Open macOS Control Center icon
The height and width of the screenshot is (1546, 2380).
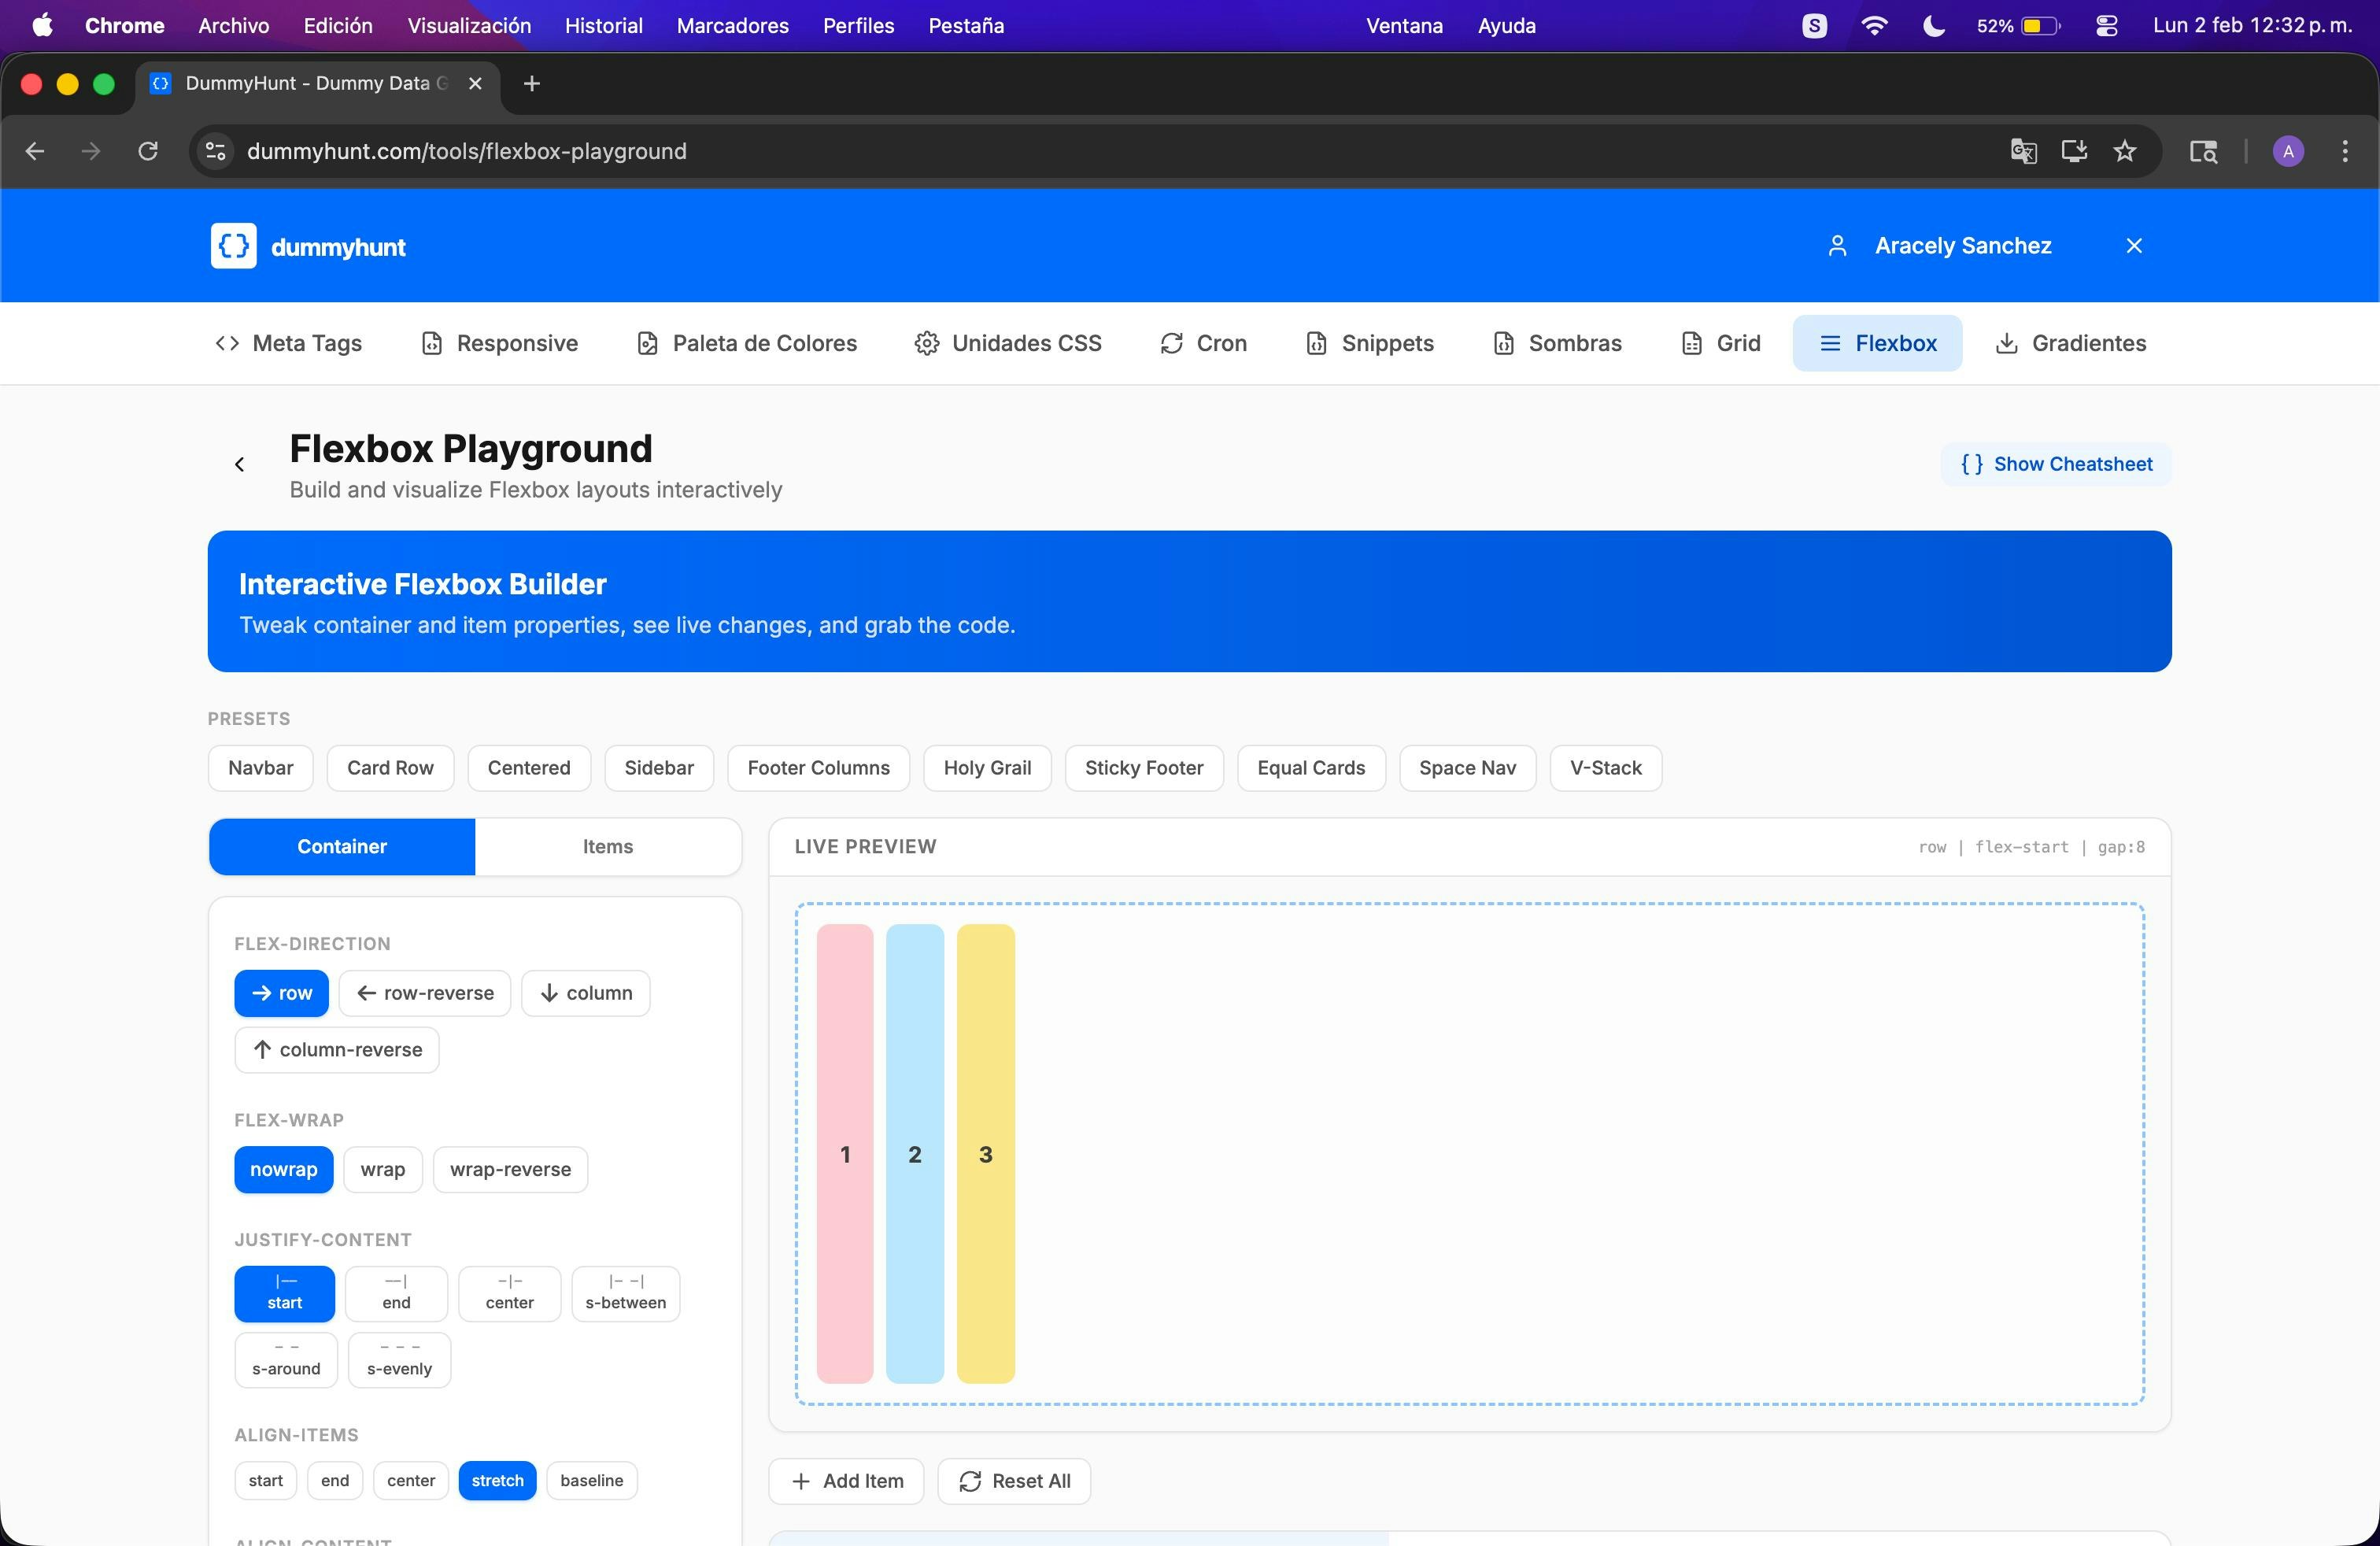(x=2107, y=26)
